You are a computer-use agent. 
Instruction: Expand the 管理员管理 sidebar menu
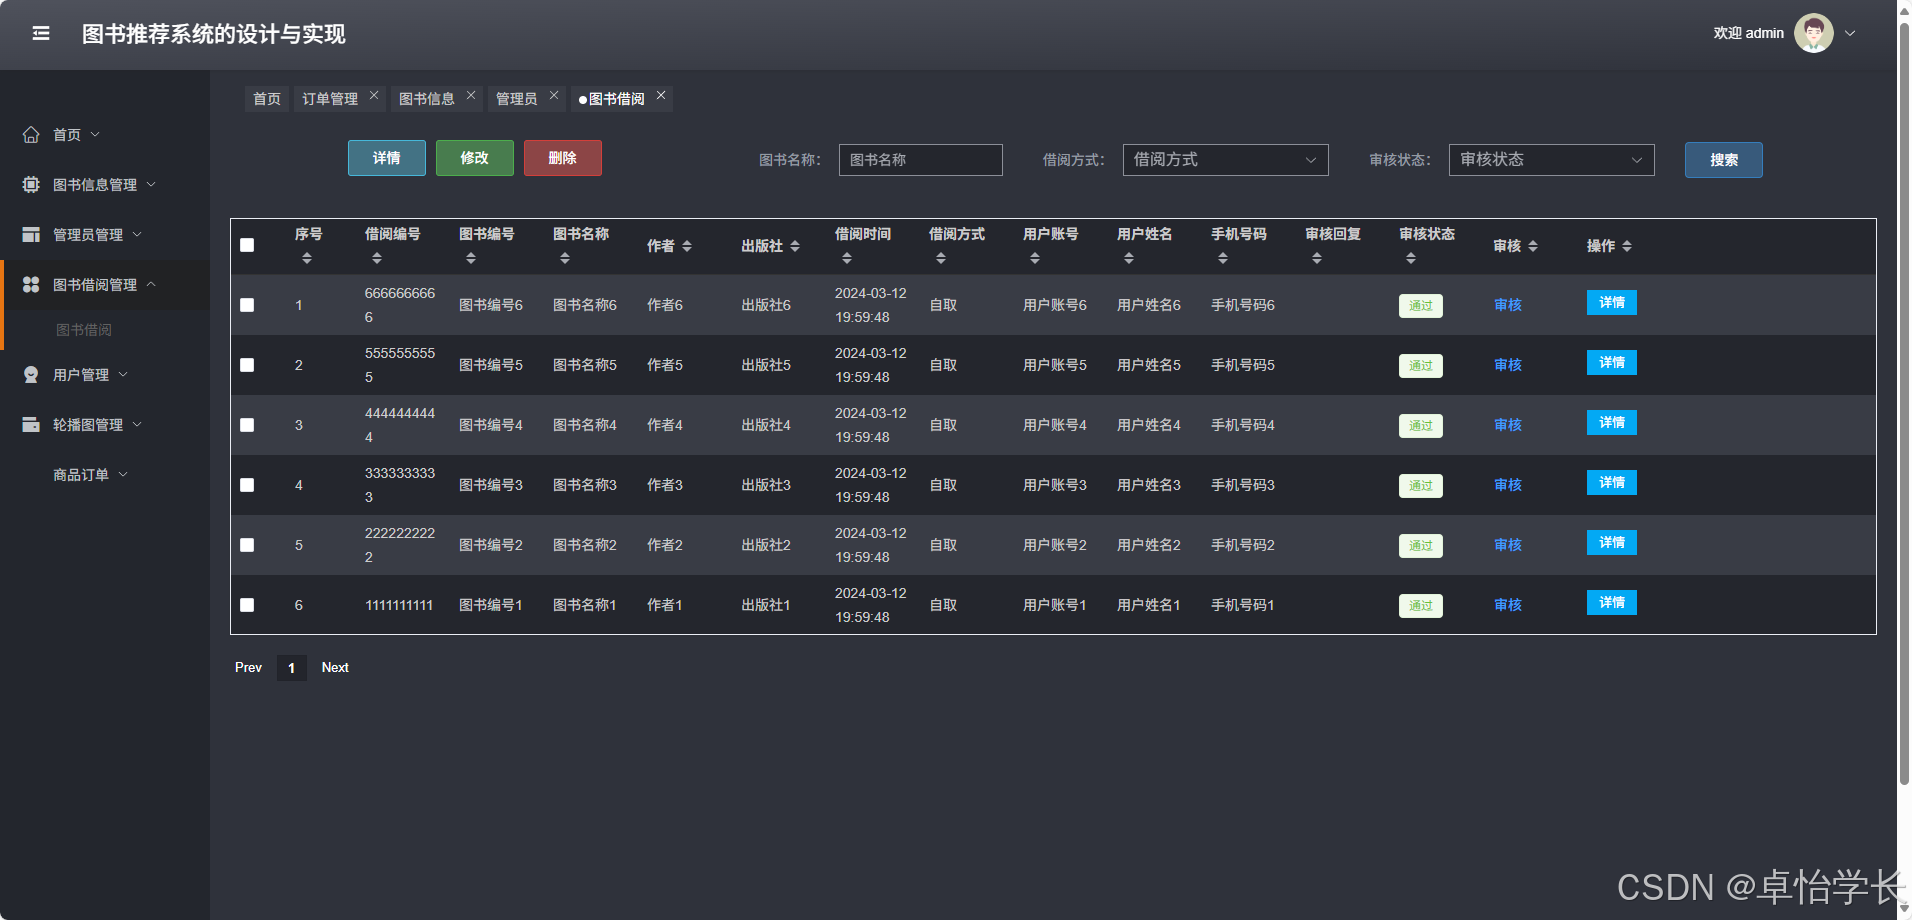pyautogui.click(x=105, y=235)
